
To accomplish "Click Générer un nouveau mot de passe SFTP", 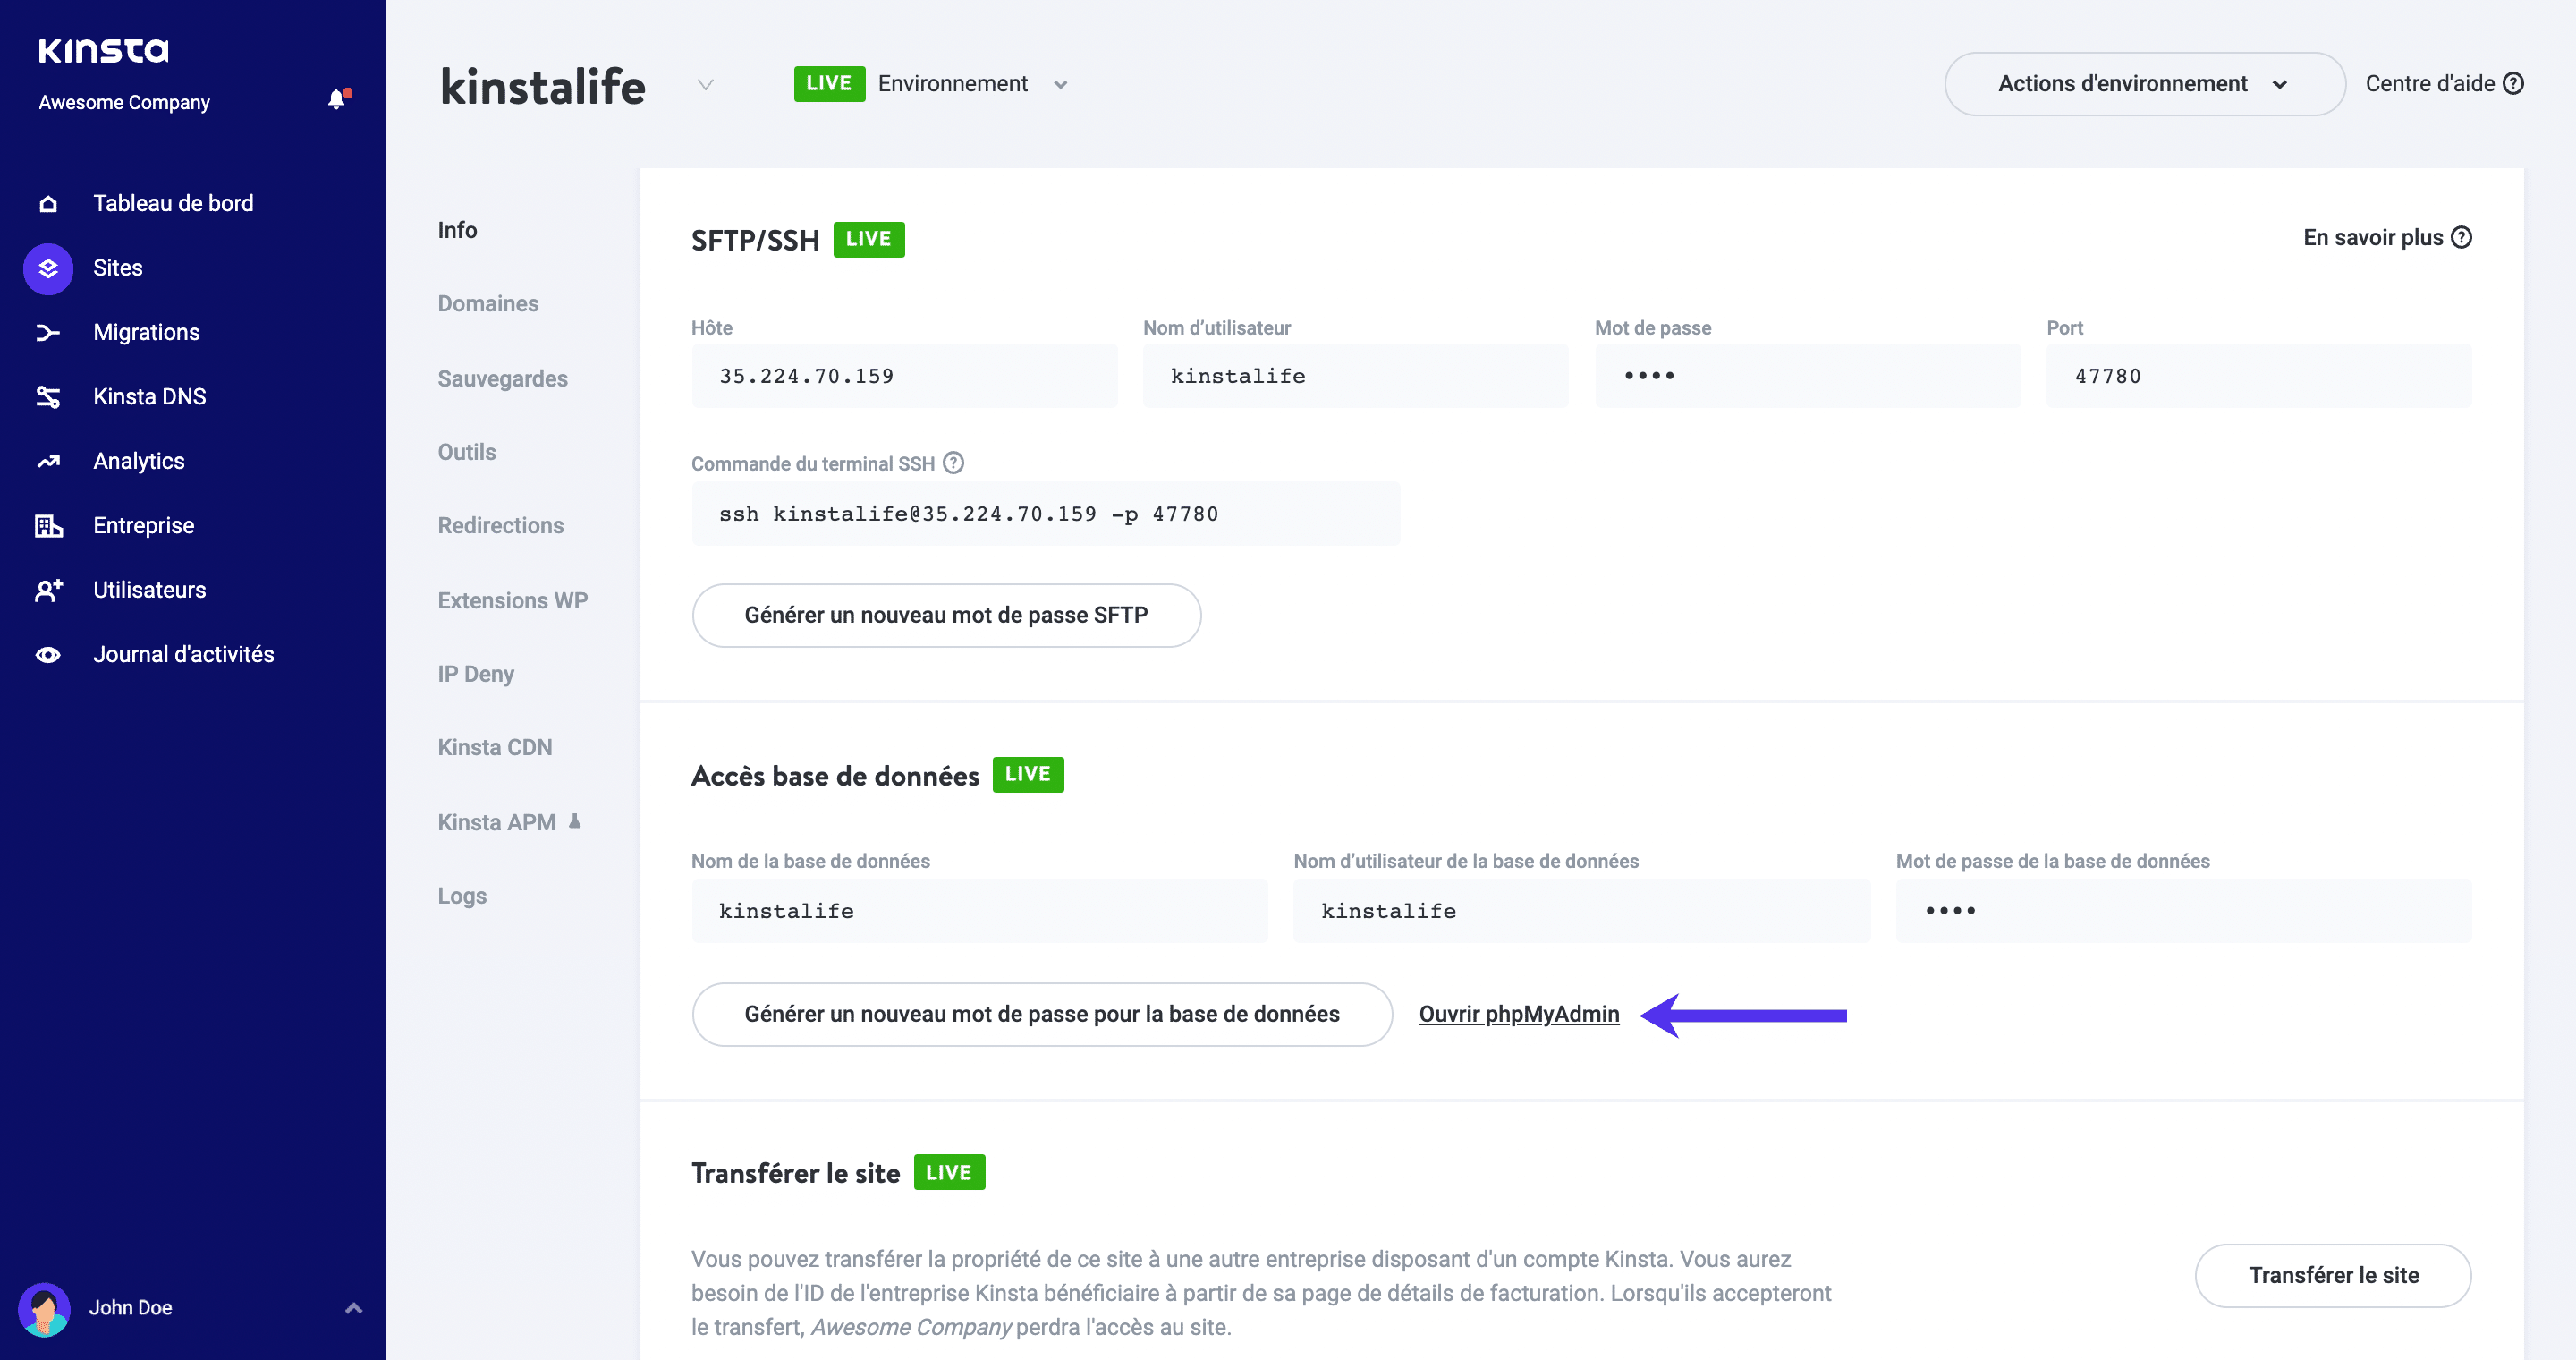I will point(945,616).
